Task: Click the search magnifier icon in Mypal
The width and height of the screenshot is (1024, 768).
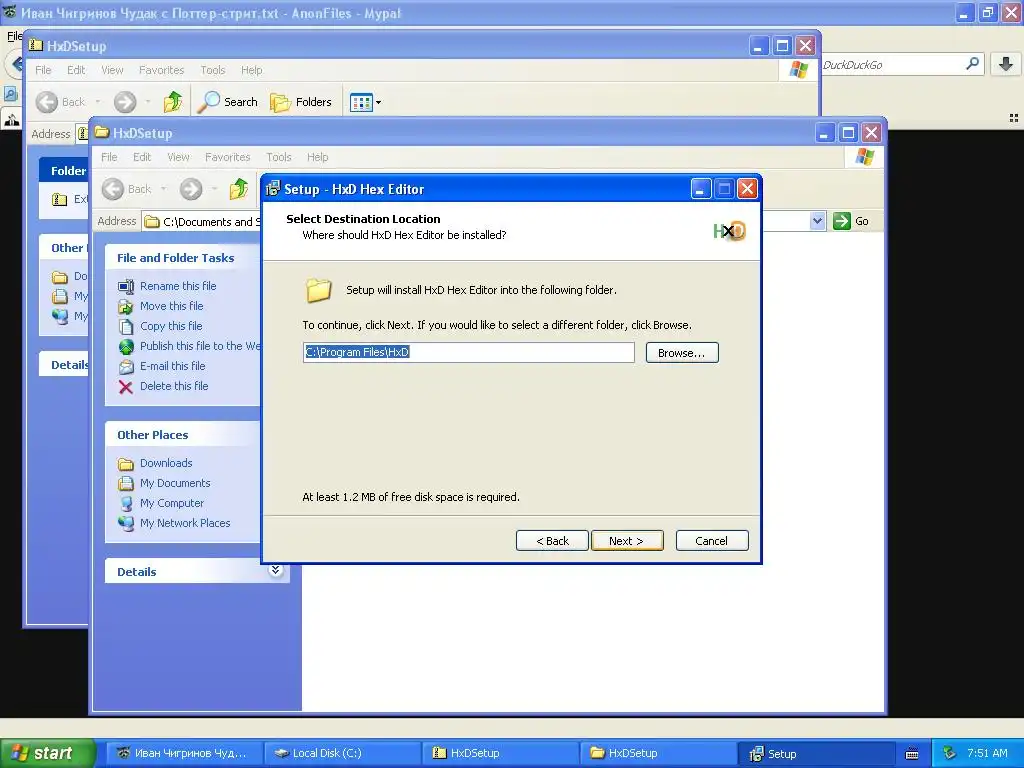Action: point(972,64)
